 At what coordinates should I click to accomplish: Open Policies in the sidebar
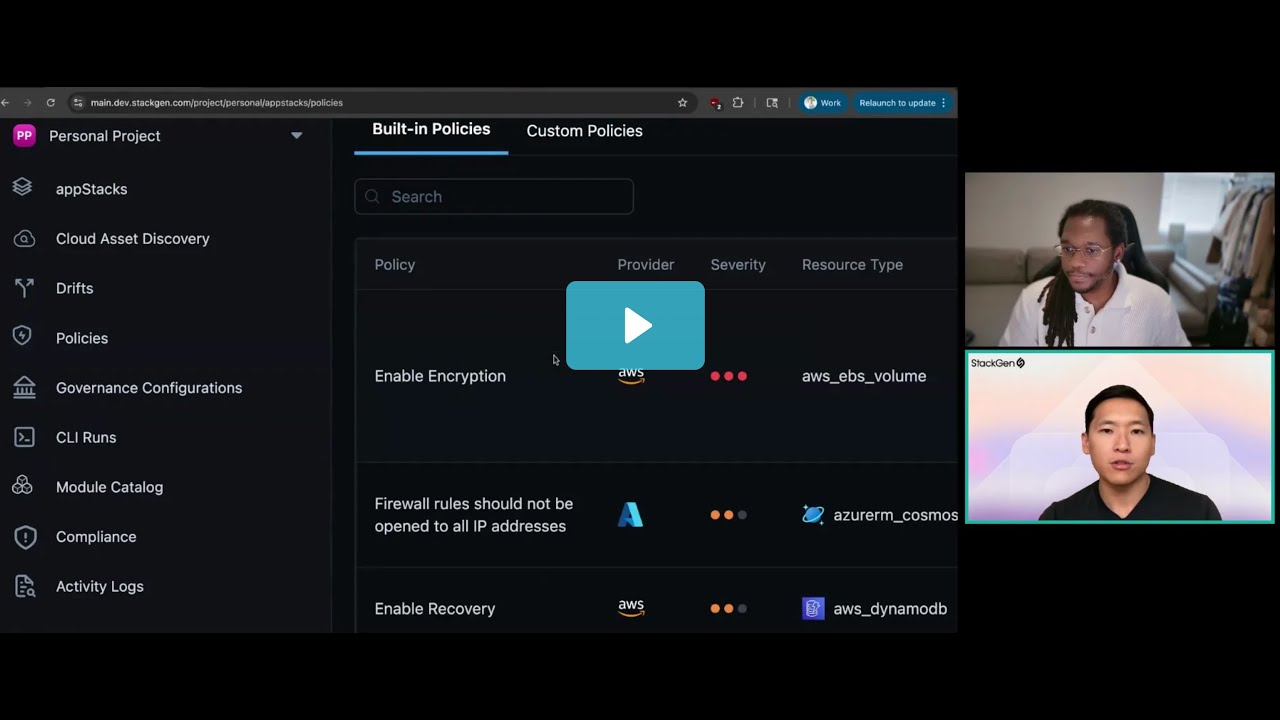82,338
